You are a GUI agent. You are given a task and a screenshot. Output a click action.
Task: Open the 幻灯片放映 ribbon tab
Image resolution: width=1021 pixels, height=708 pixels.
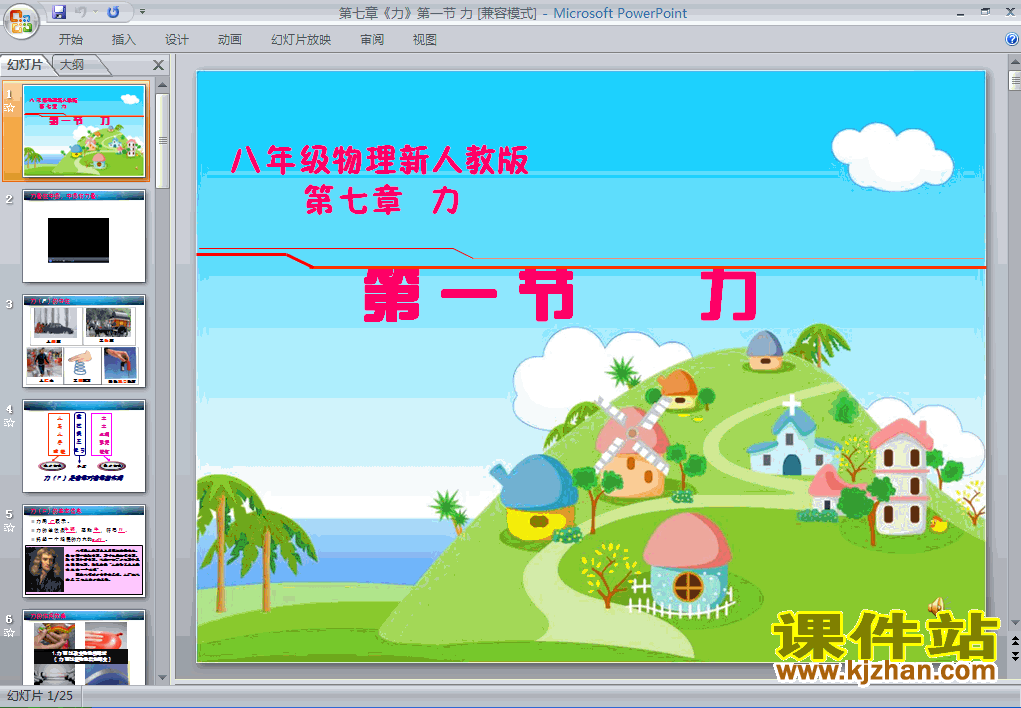pyautogui.click(x=301, y=40)
